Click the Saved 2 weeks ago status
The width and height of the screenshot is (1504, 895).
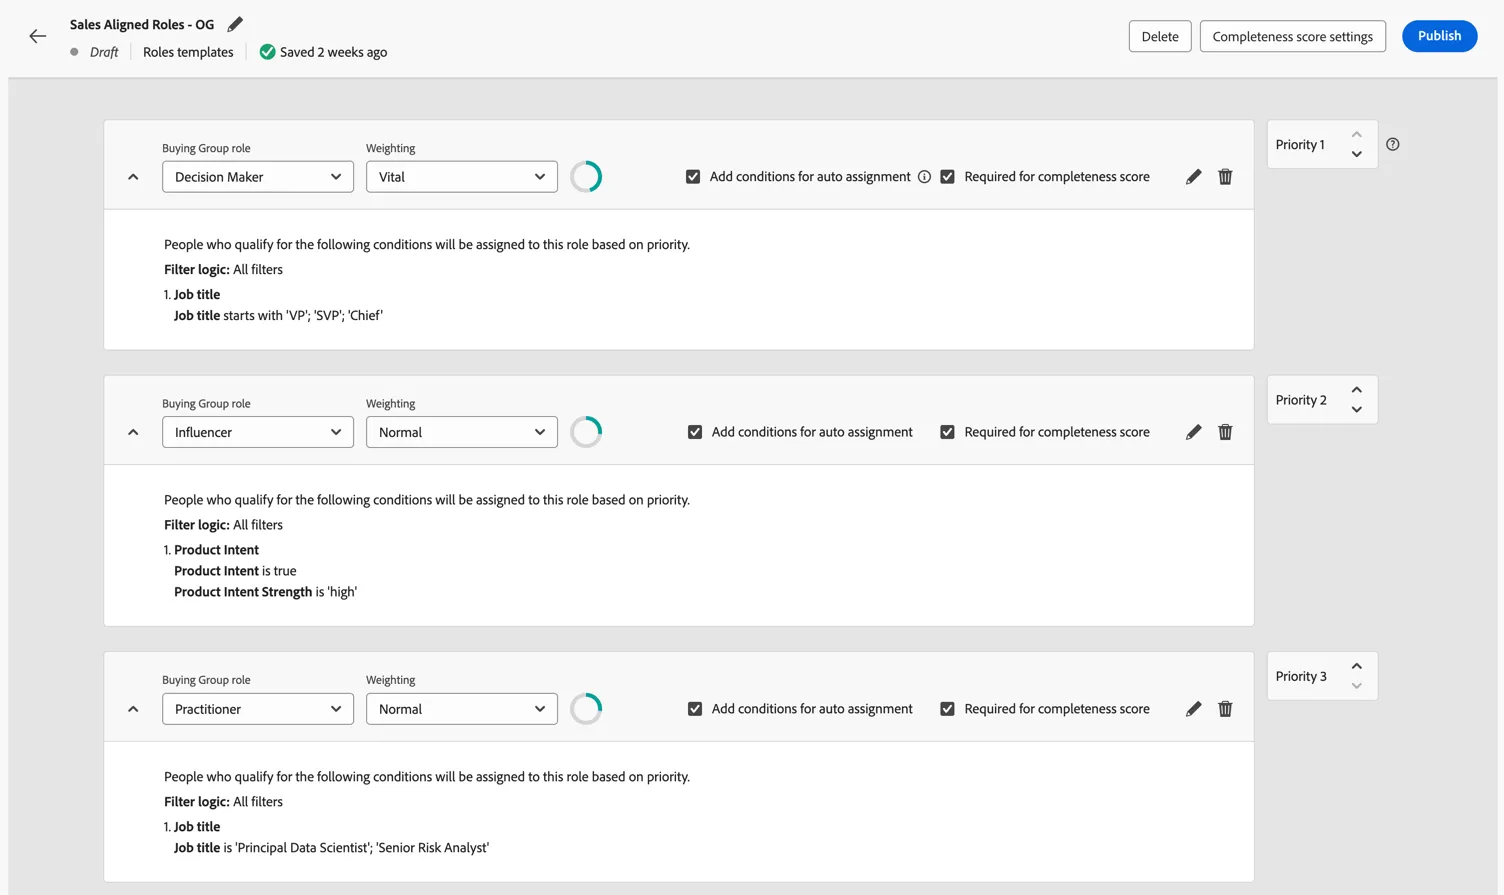click(x=323, y=52)
